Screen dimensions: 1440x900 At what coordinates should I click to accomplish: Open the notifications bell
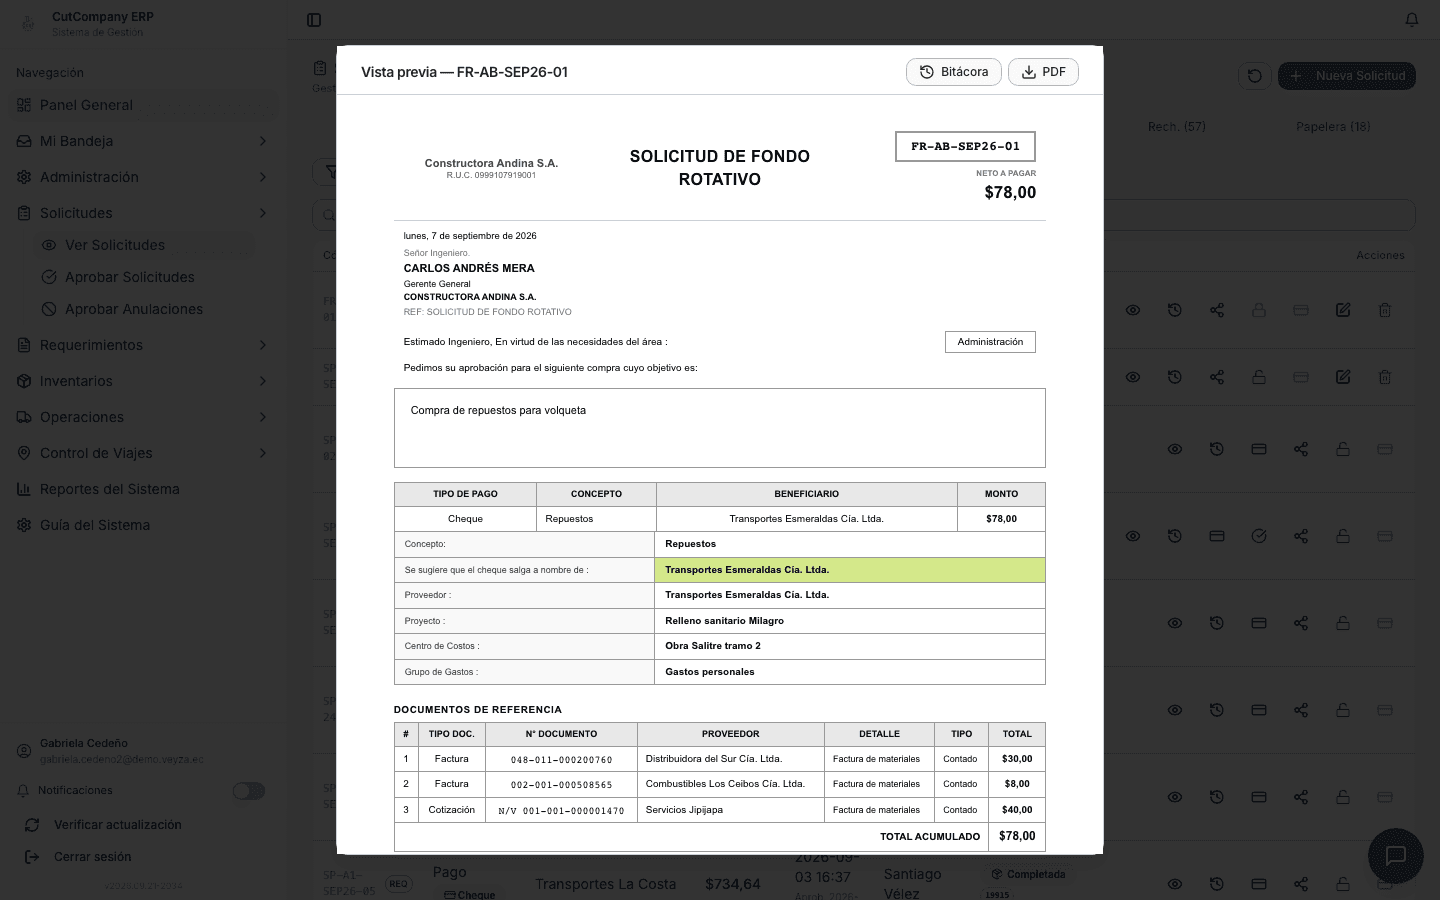pos(1412,20)
